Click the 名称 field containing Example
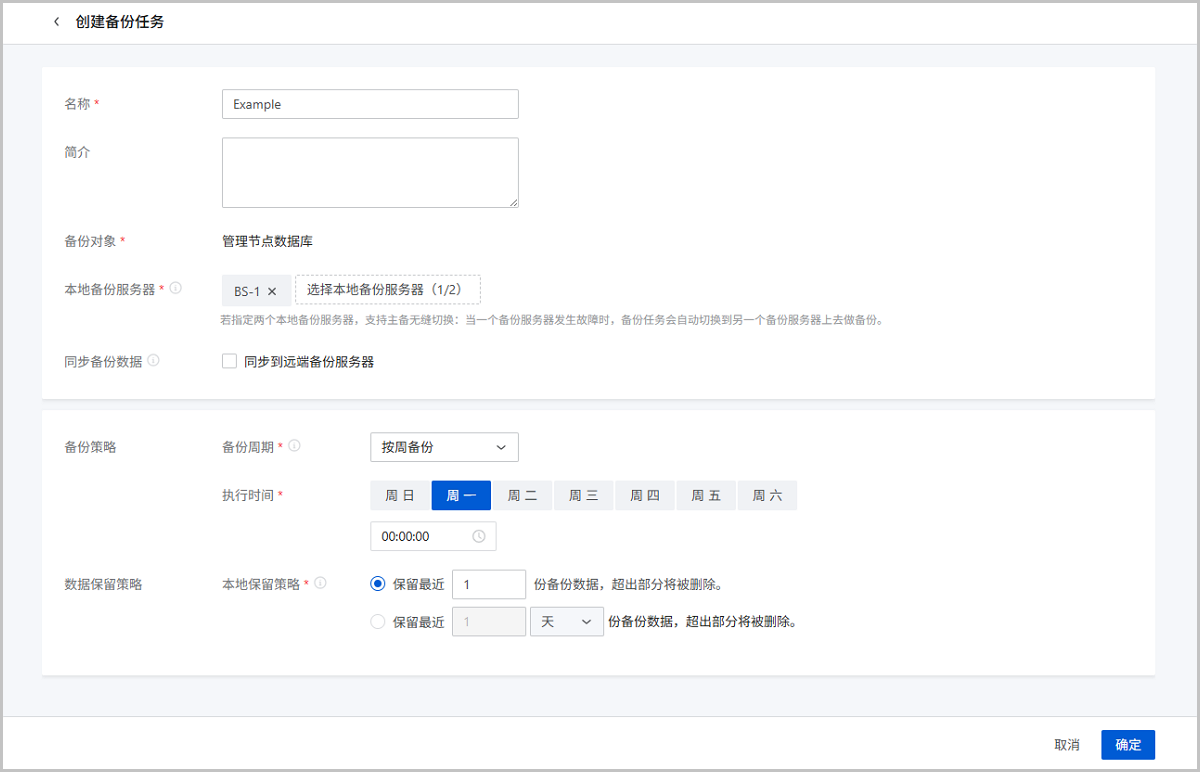The image size is (1200, 772). point(370,104)
